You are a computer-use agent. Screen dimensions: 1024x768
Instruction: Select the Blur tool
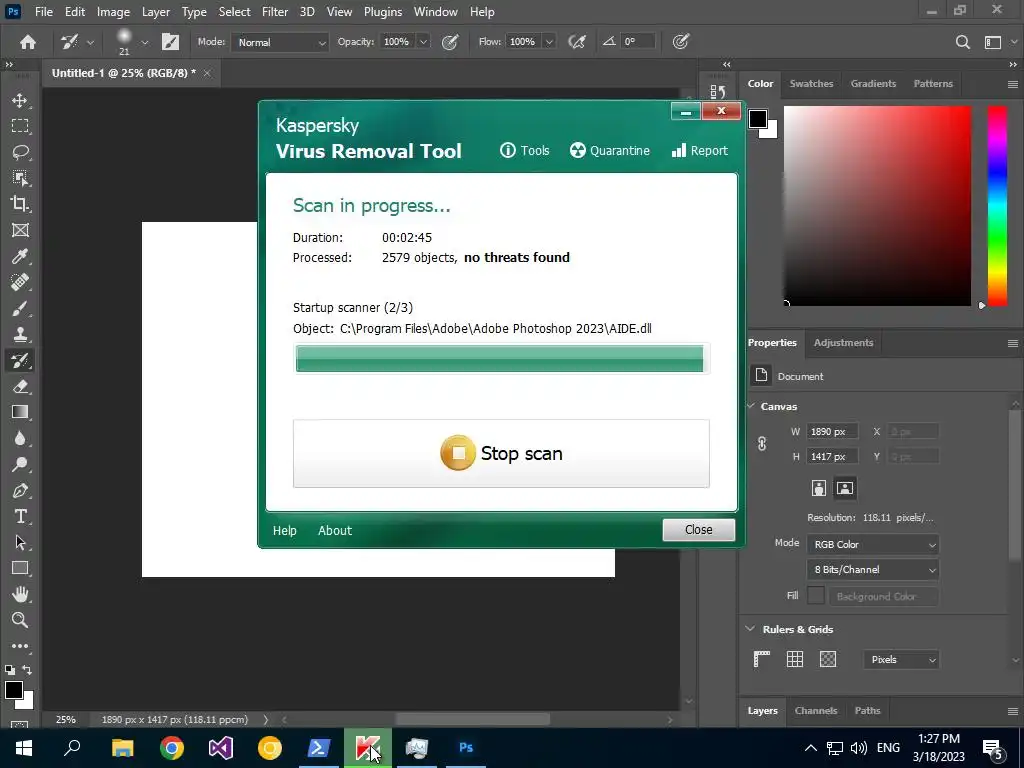[20, 438]
